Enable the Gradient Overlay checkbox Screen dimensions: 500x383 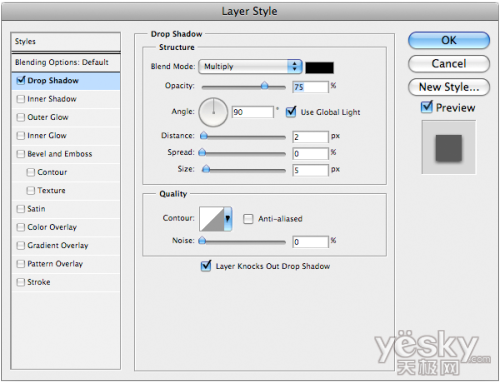click(x=21, y=246)
